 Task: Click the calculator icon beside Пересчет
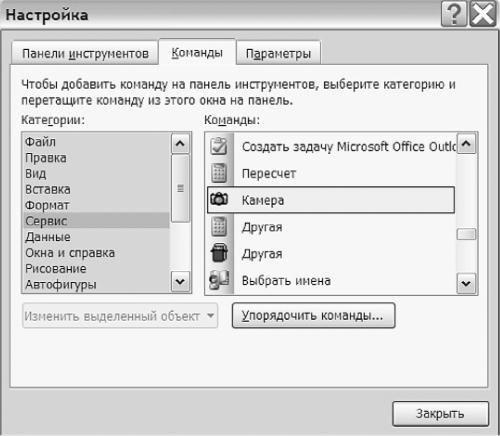[x=219, y=173]
